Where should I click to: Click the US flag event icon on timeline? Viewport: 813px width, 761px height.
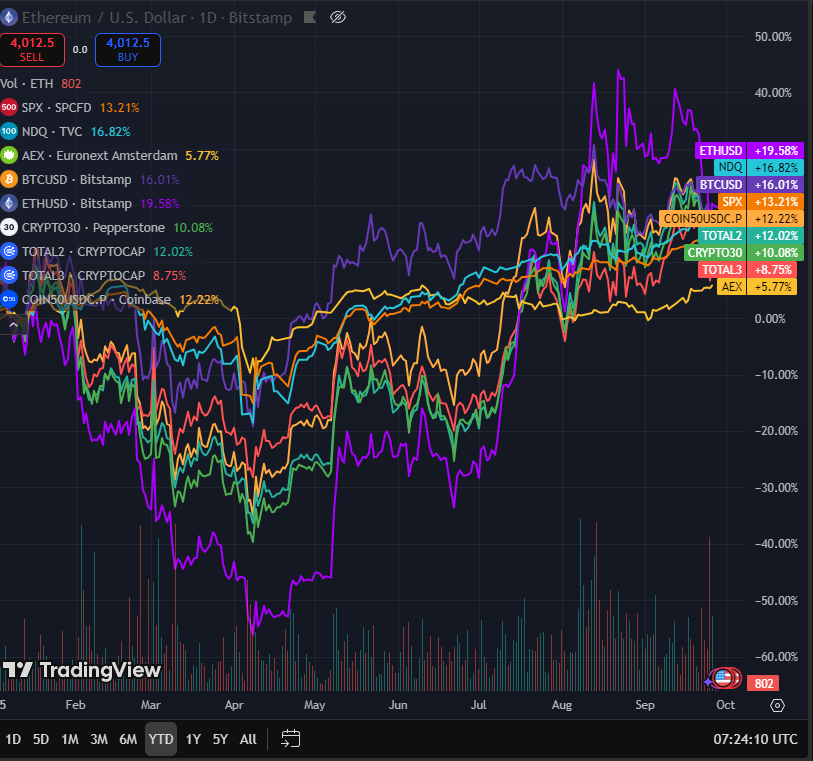click(723, 678)
